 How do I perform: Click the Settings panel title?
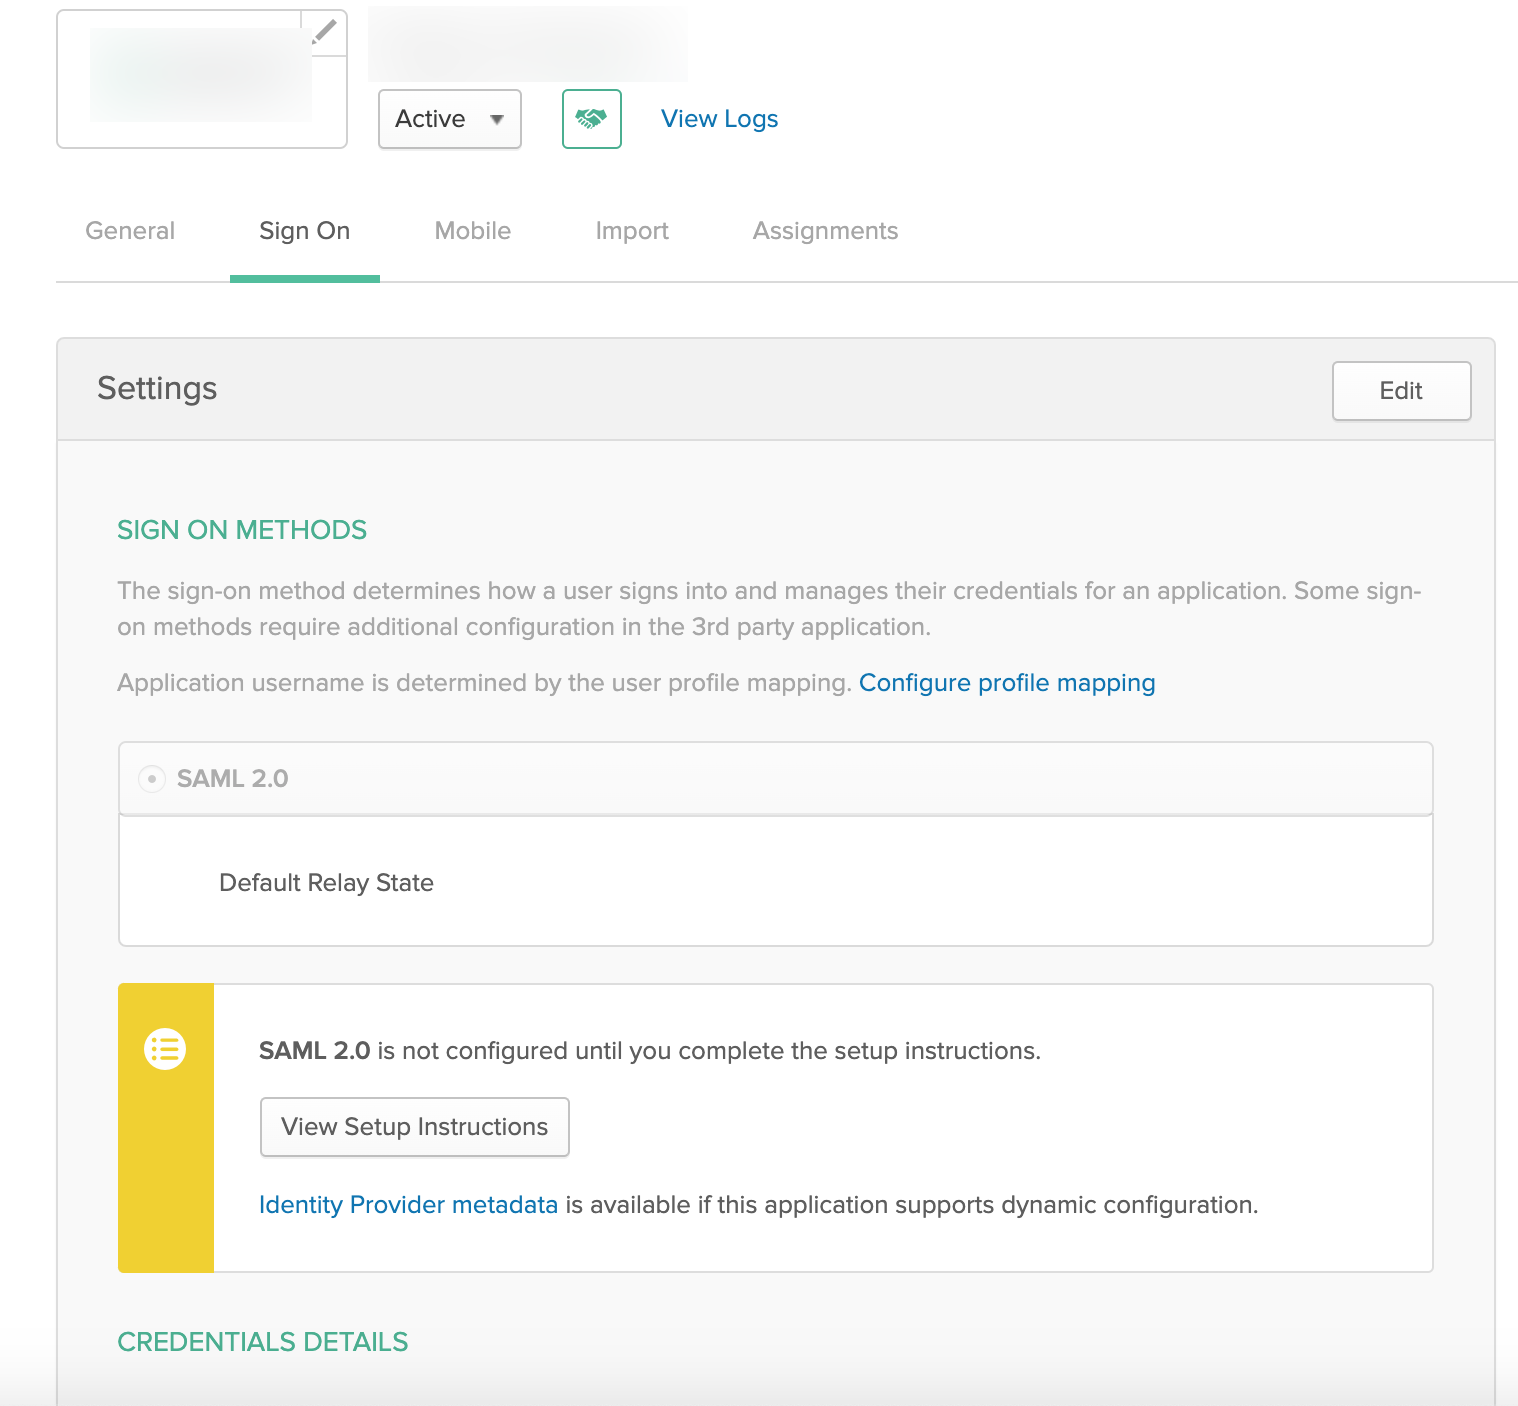[157, 388]
